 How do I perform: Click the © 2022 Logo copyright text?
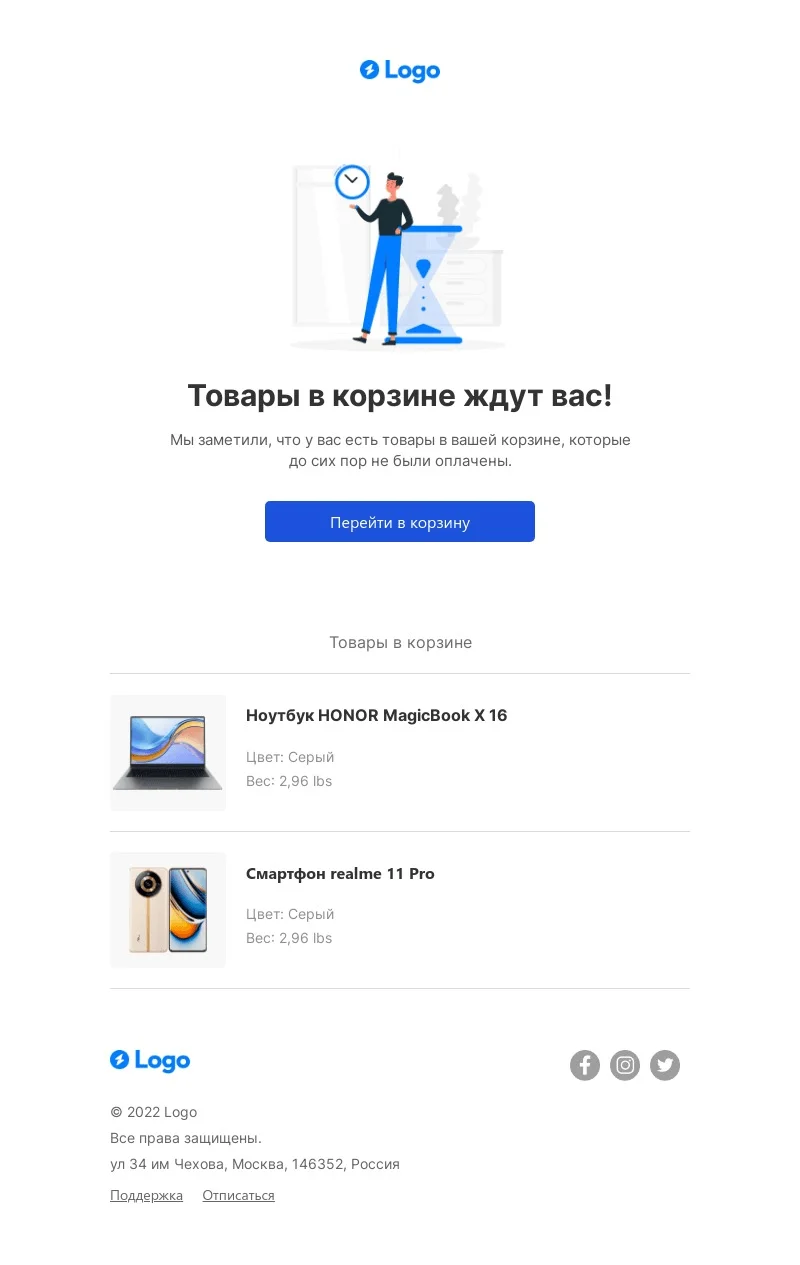point(153,1112)
